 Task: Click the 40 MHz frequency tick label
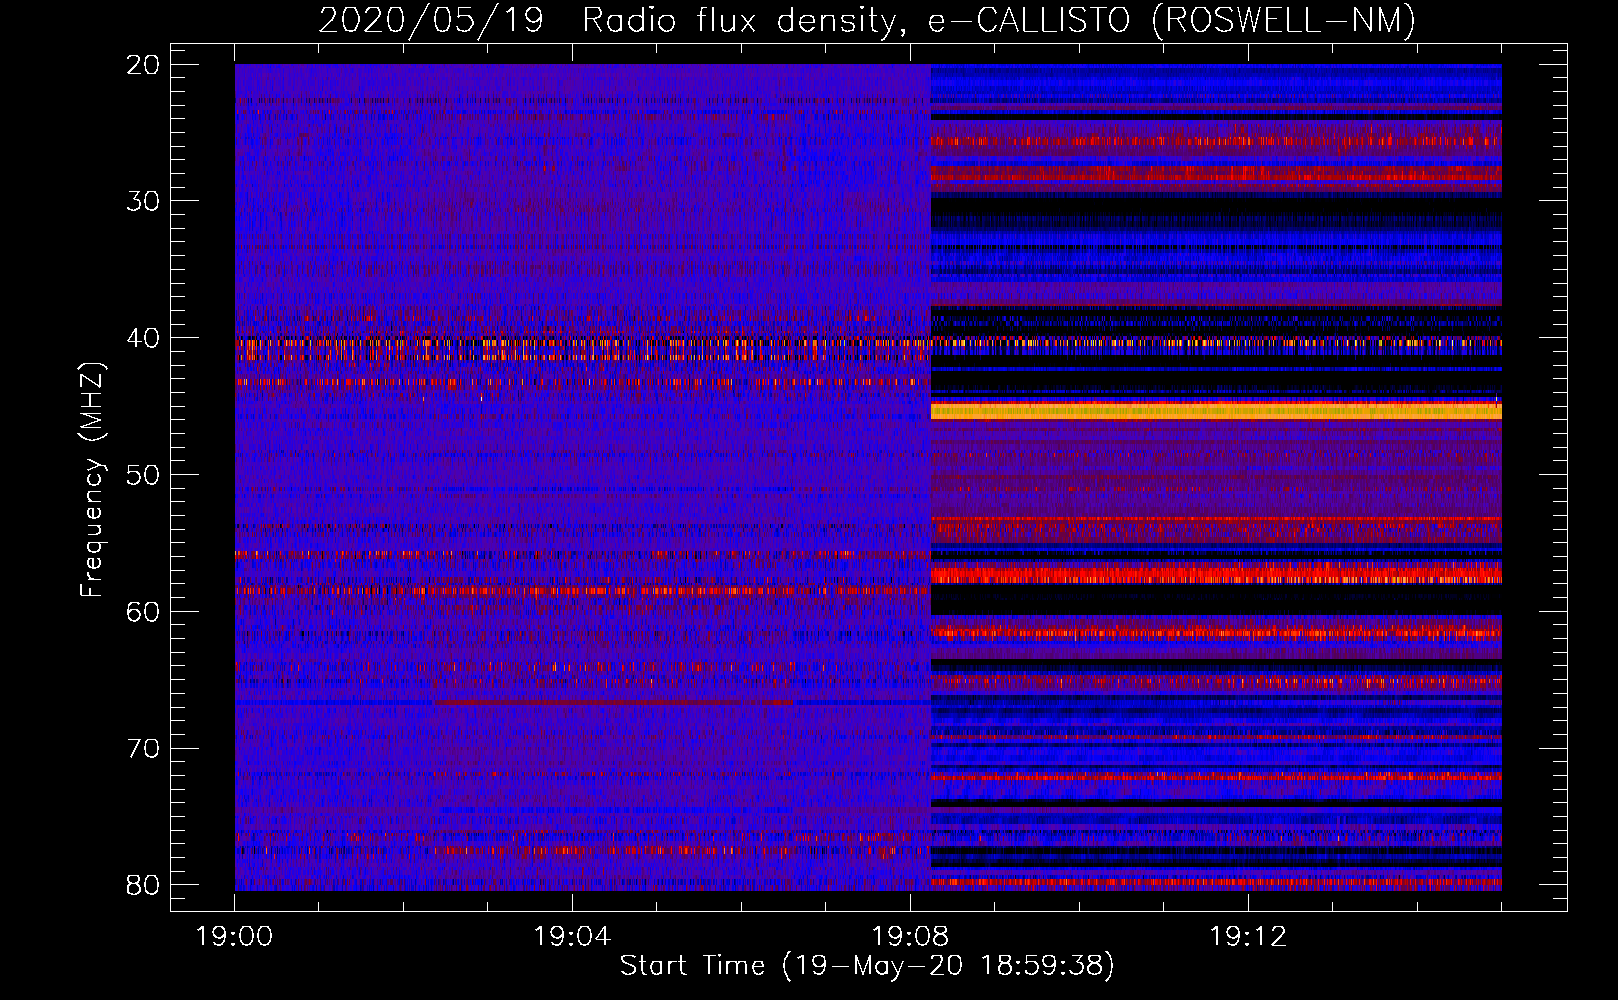click(144, 338)
